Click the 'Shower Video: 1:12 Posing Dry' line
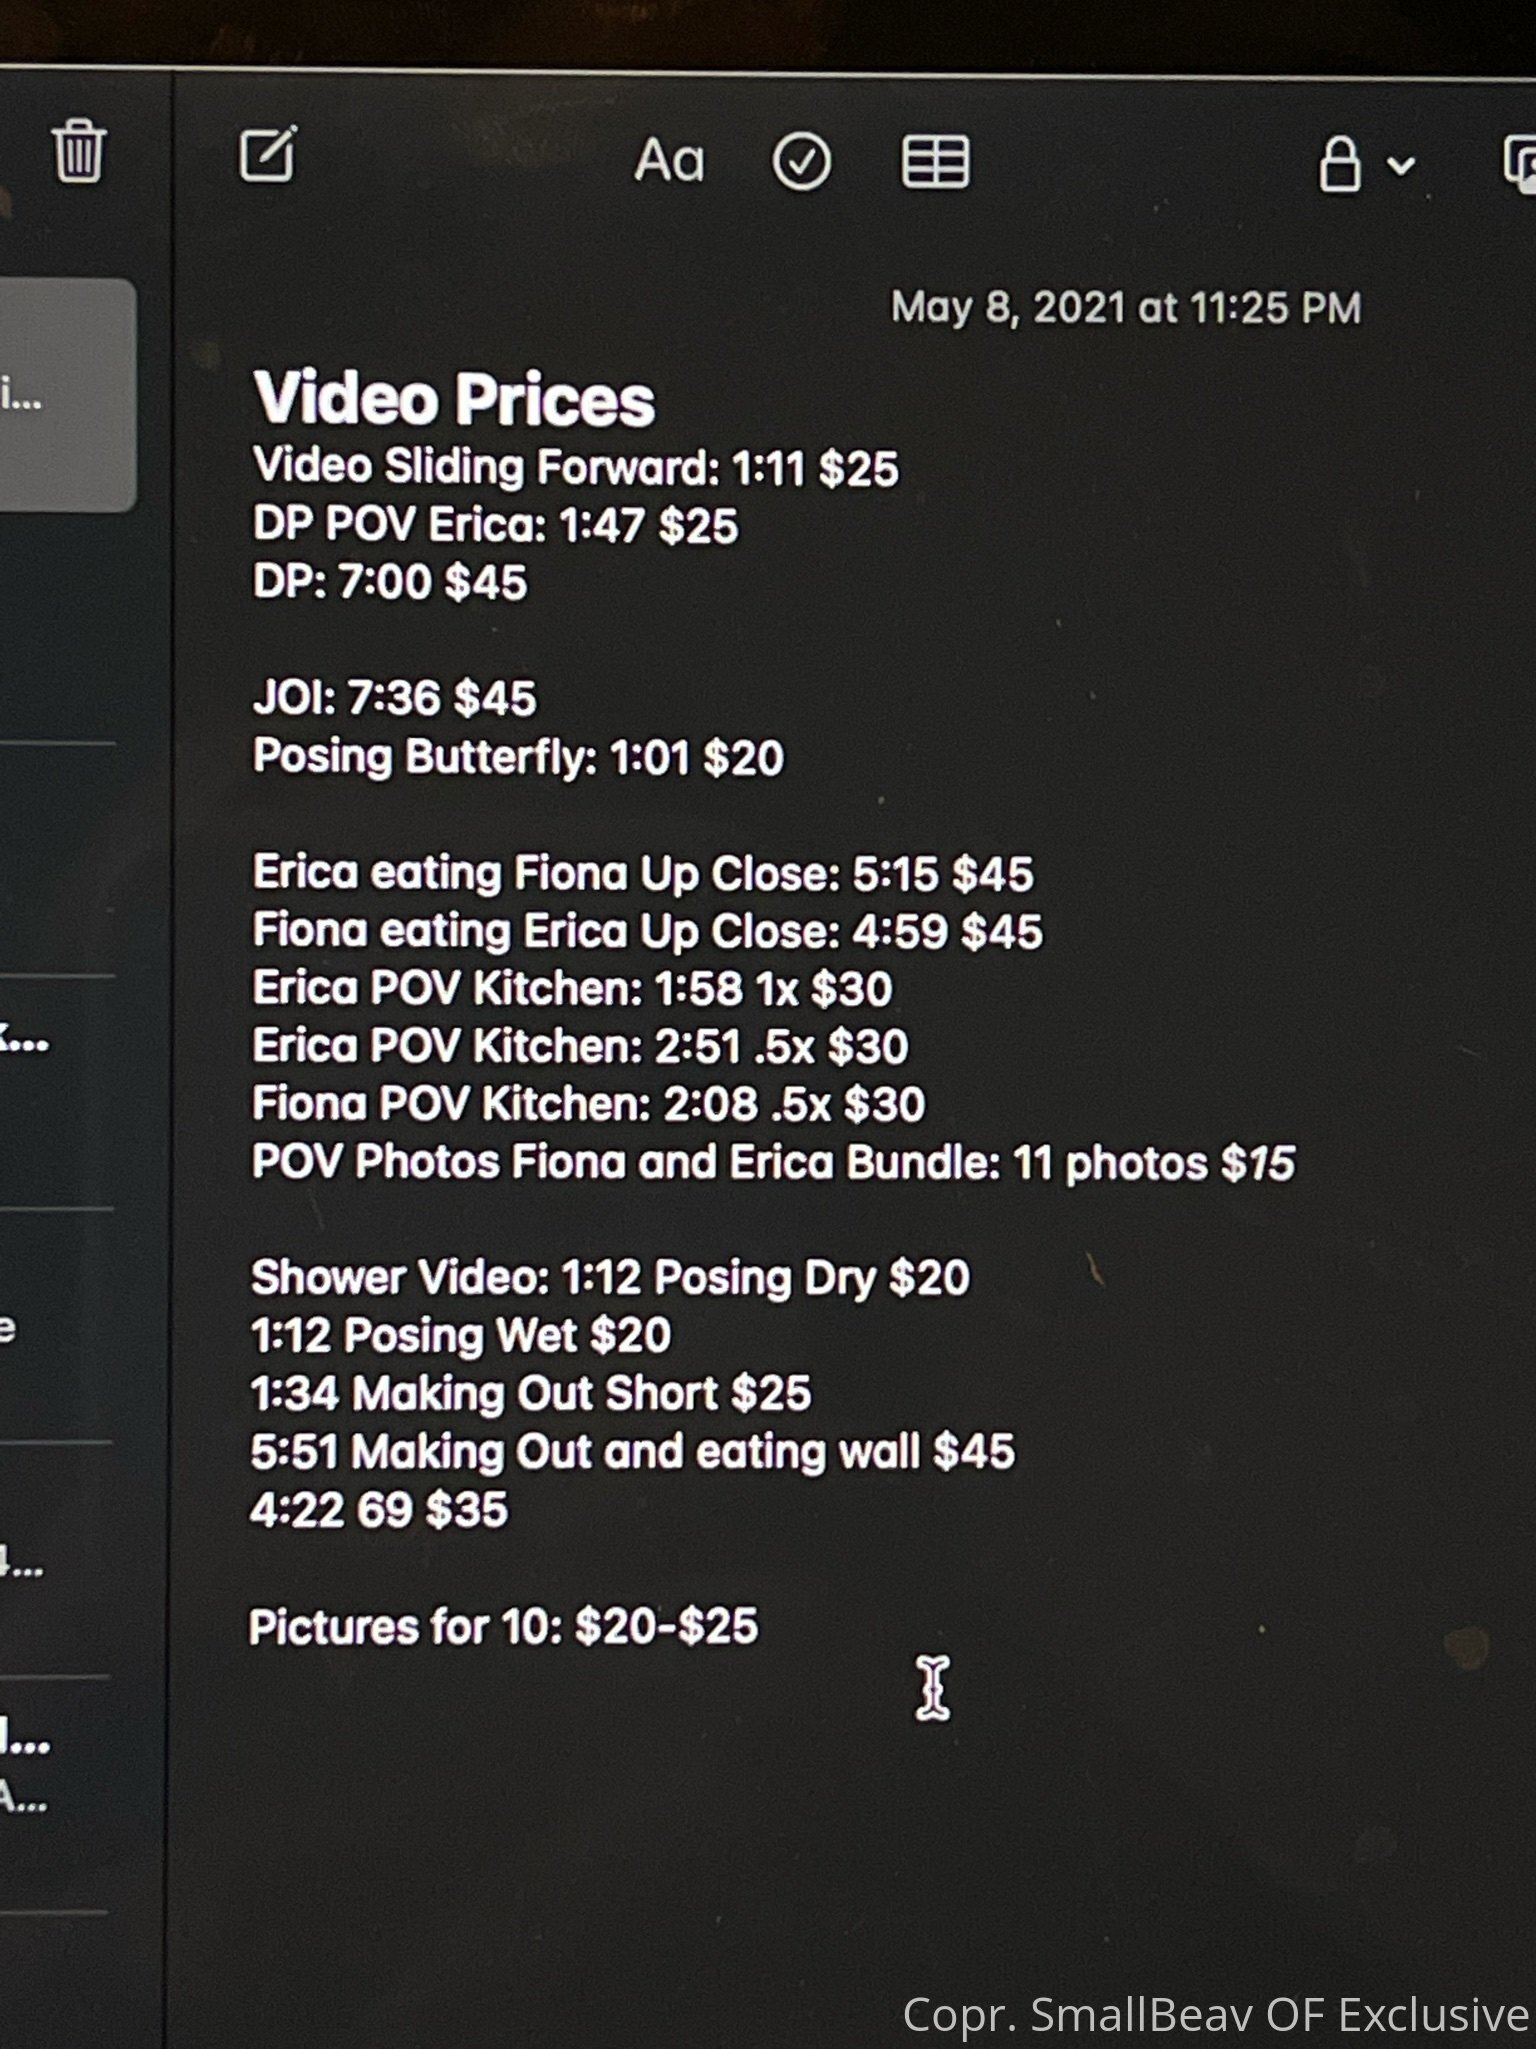Image resolution: width=1536 pixels, height=2049 pixels. click(x=610, y=1278)
